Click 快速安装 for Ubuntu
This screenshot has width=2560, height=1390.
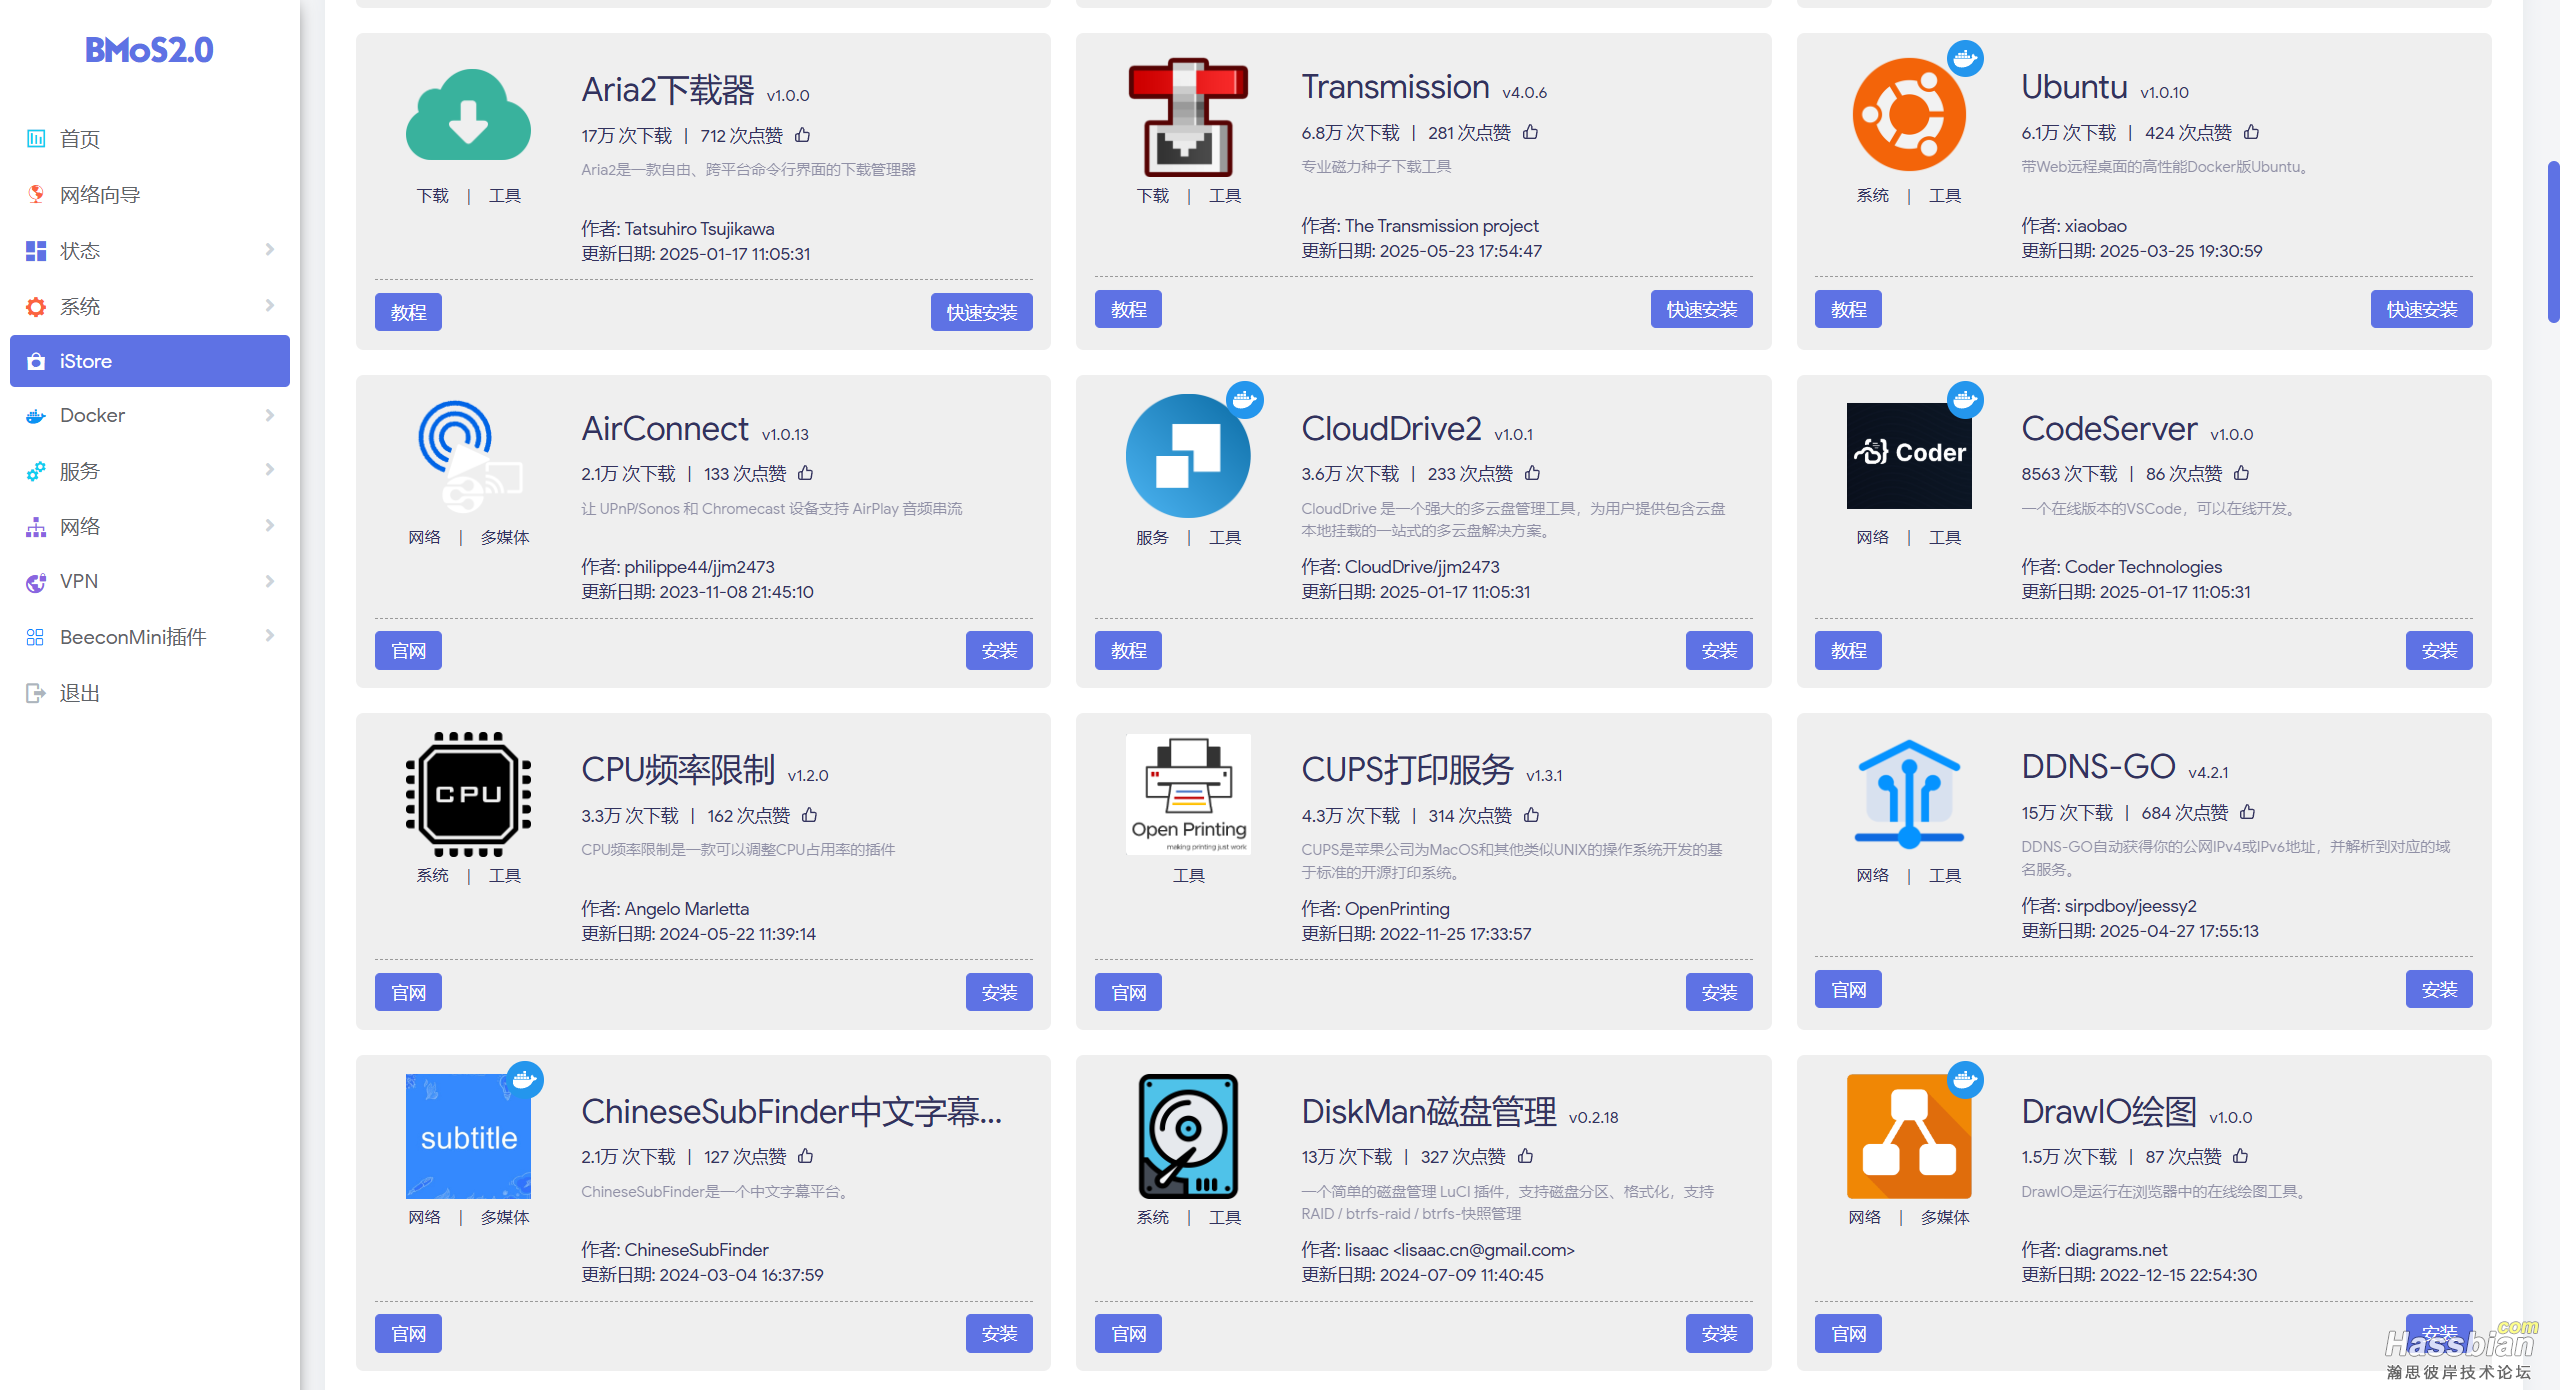point(2421,309)
